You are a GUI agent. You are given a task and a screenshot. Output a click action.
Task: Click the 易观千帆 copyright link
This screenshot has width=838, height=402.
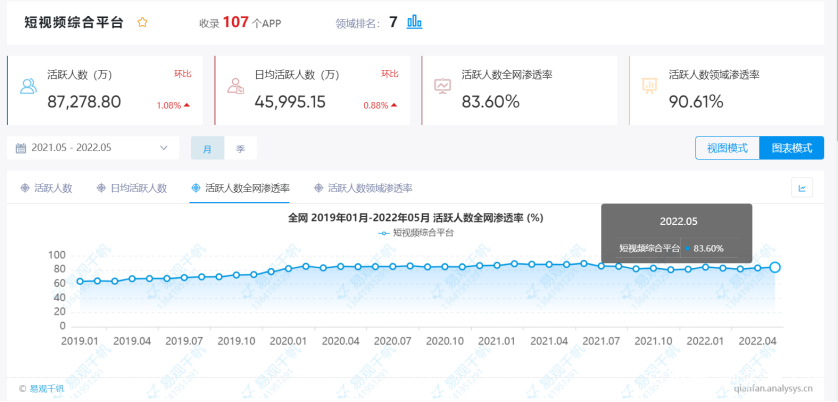pos(46,389)
